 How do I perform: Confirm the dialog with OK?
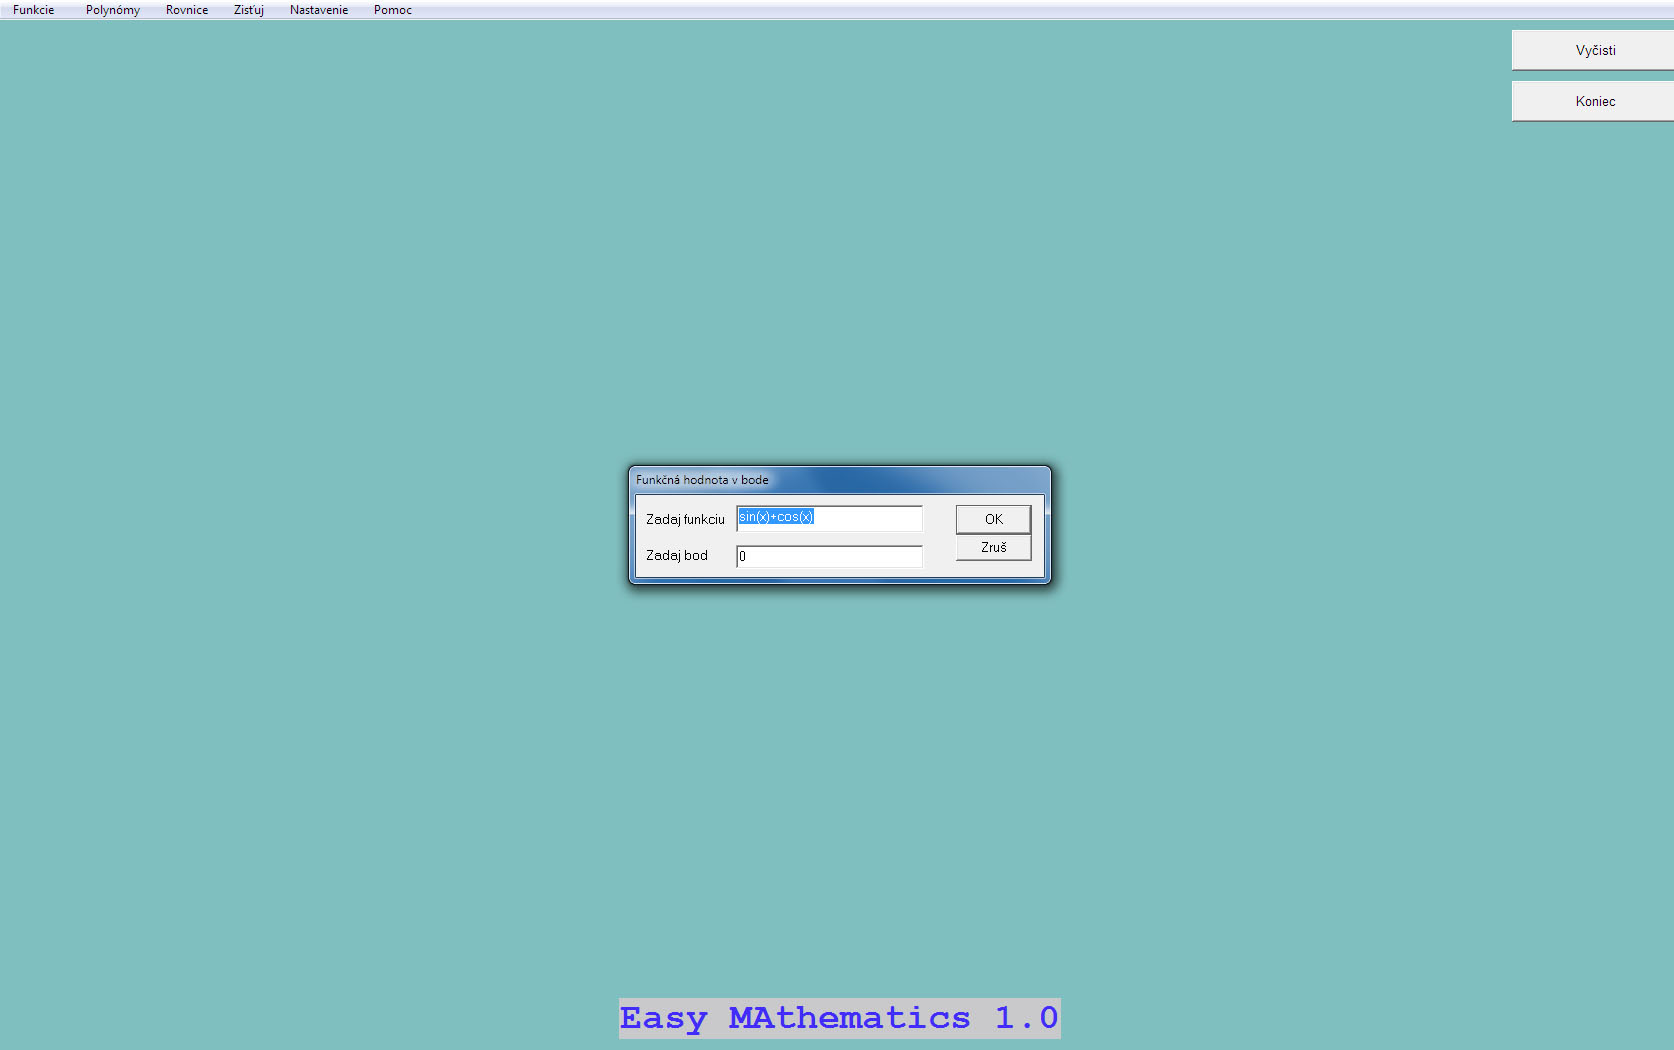coord(993,519)
